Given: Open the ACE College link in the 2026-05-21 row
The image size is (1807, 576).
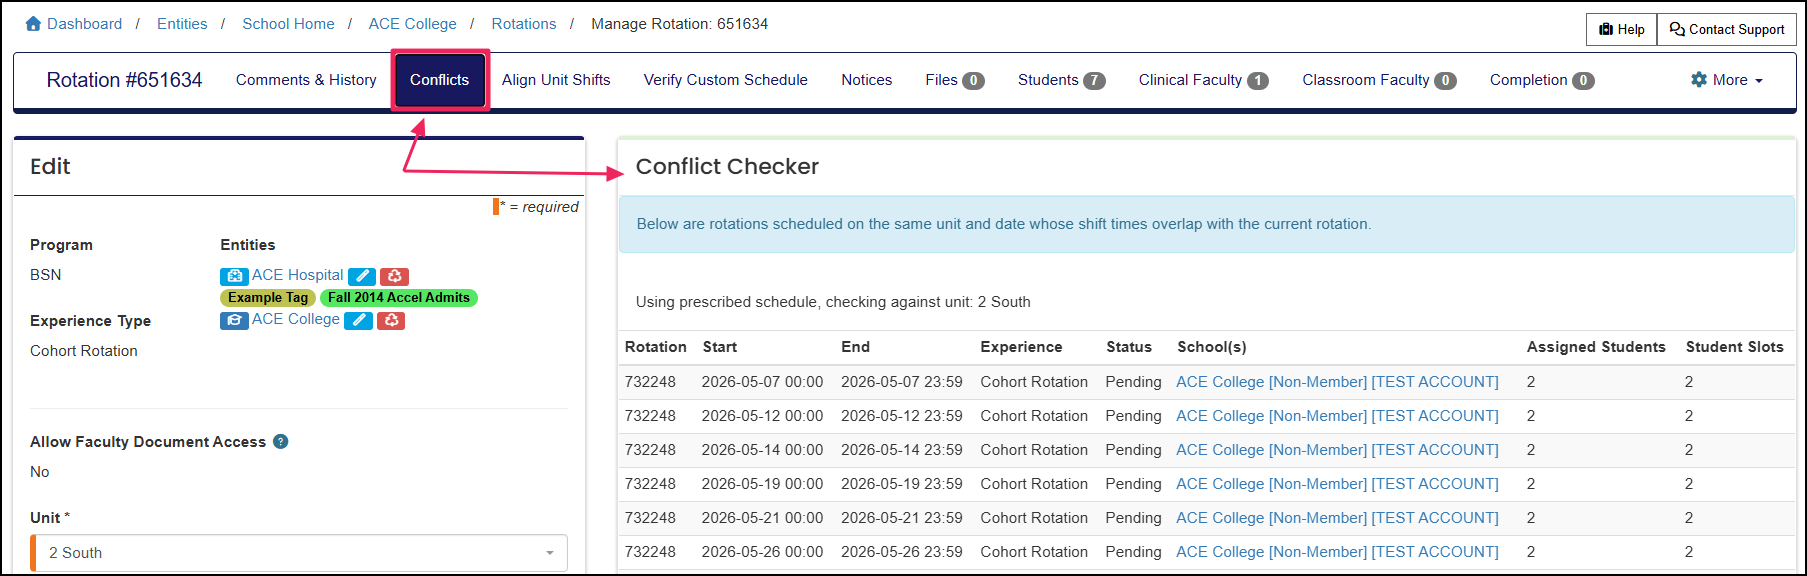Looking at the screenshot, I should pos(1337,518).
